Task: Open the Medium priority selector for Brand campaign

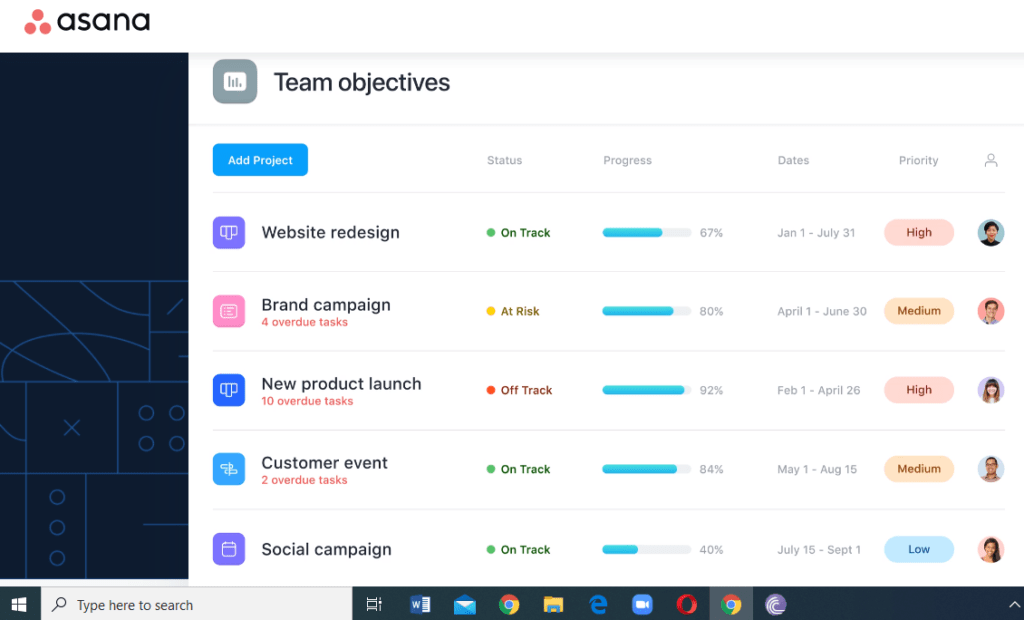Action: 918,311
